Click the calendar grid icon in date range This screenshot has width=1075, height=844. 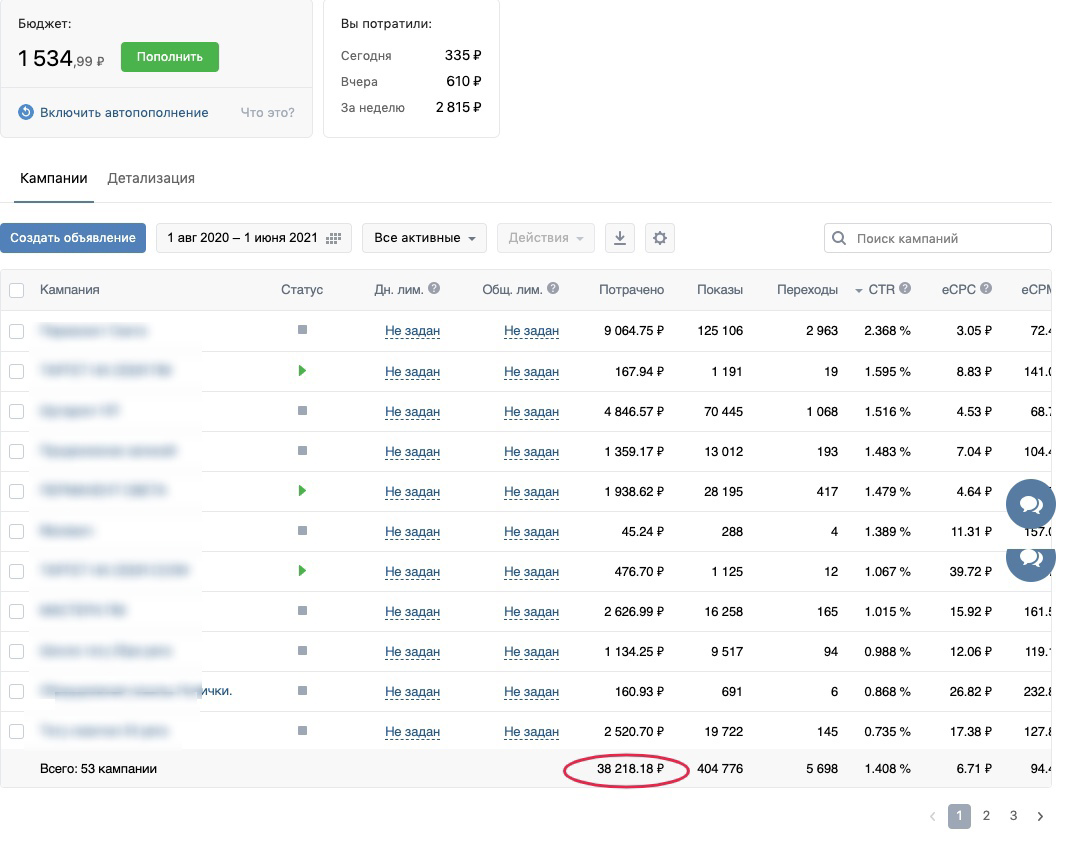334,238
